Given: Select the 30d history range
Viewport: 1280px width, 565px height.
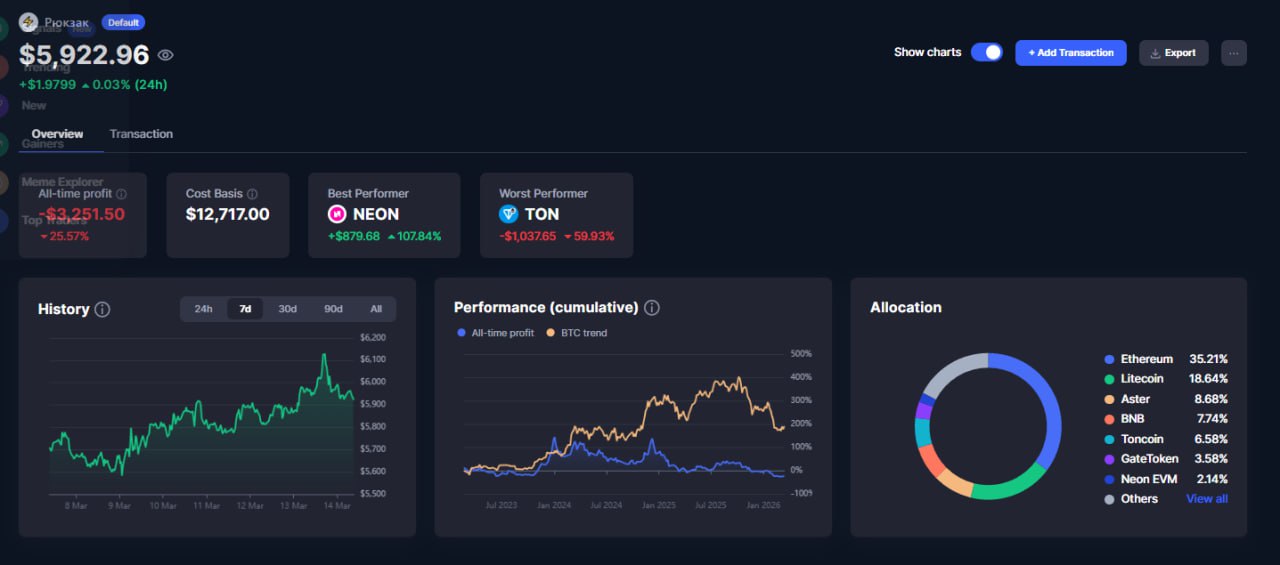Looking at the screenshot, I should 287,309.
